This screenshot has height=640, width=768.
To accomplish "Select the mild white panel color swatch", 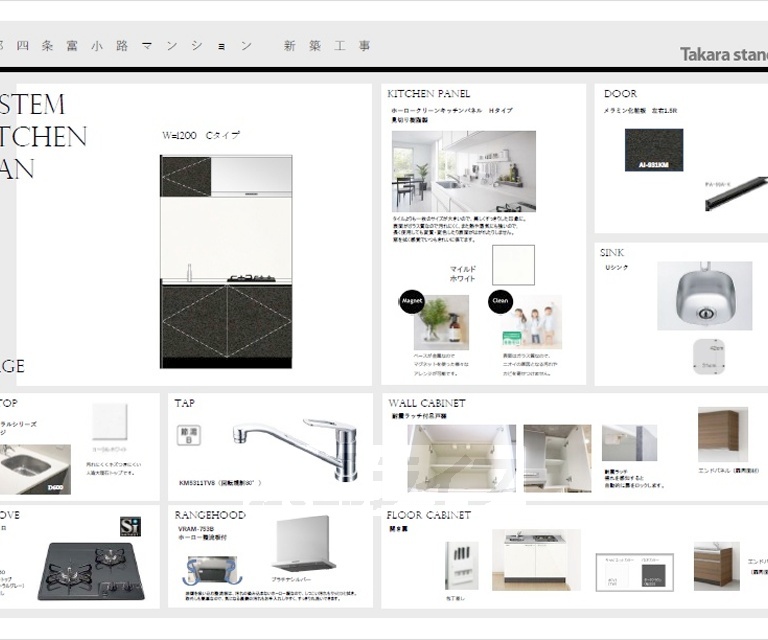I will 513,265.
